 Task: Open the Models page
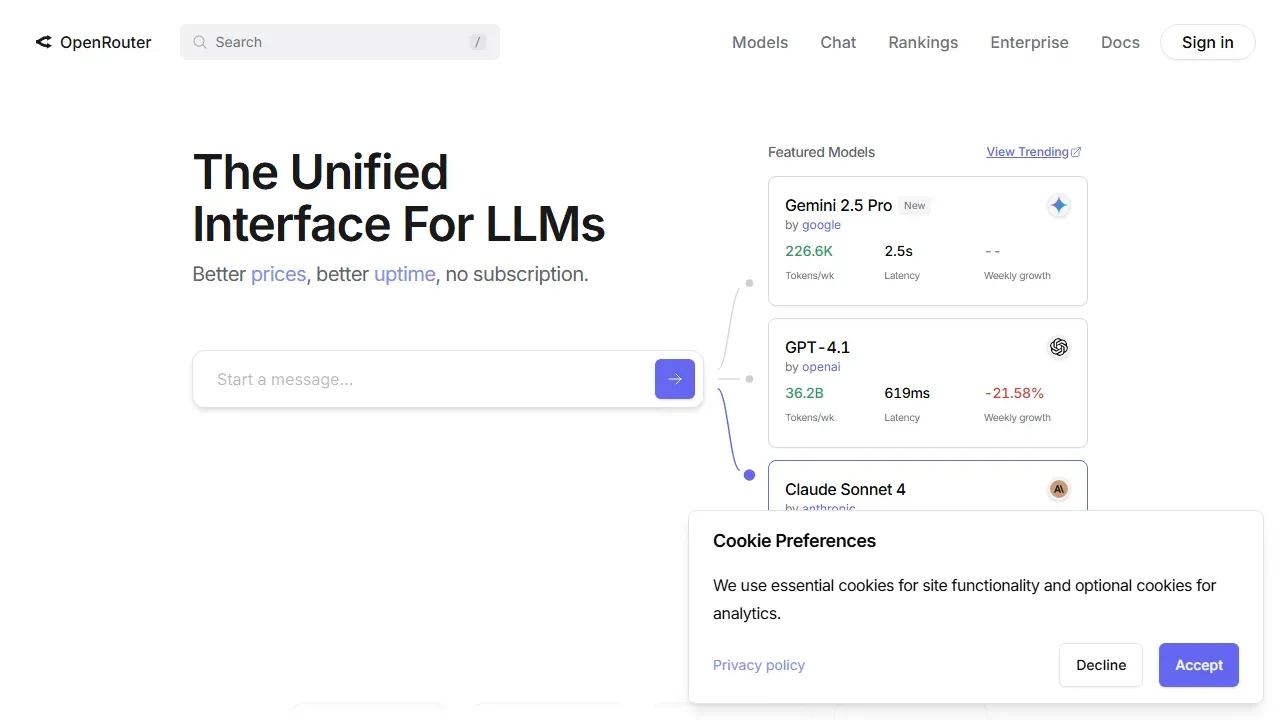[760, 42]
